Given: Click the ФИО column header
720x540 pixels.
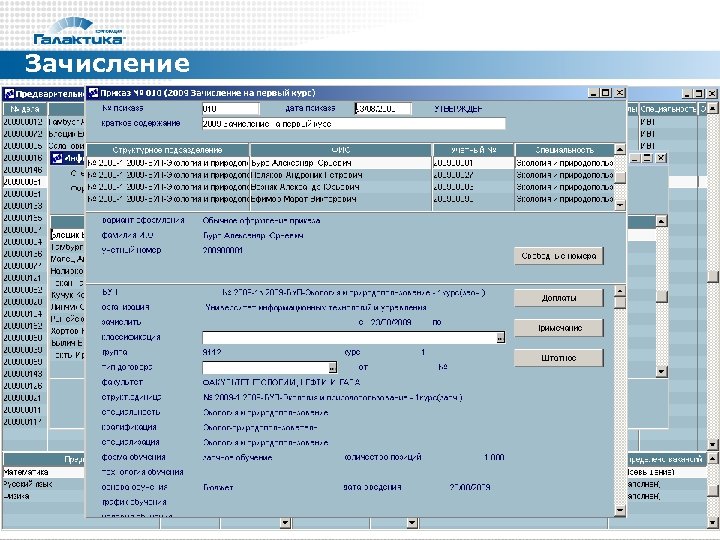Looking at the screenshot, I should tap(341, 150).
